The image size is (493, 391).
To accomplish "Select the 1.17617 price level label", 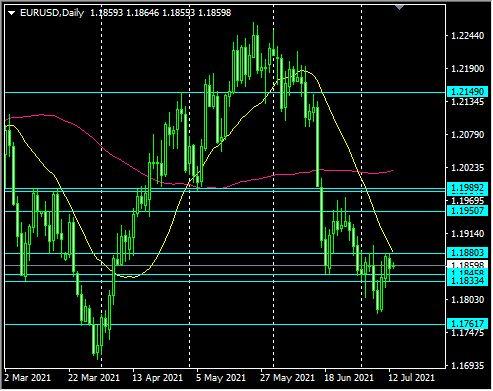I will pos(467,323).
